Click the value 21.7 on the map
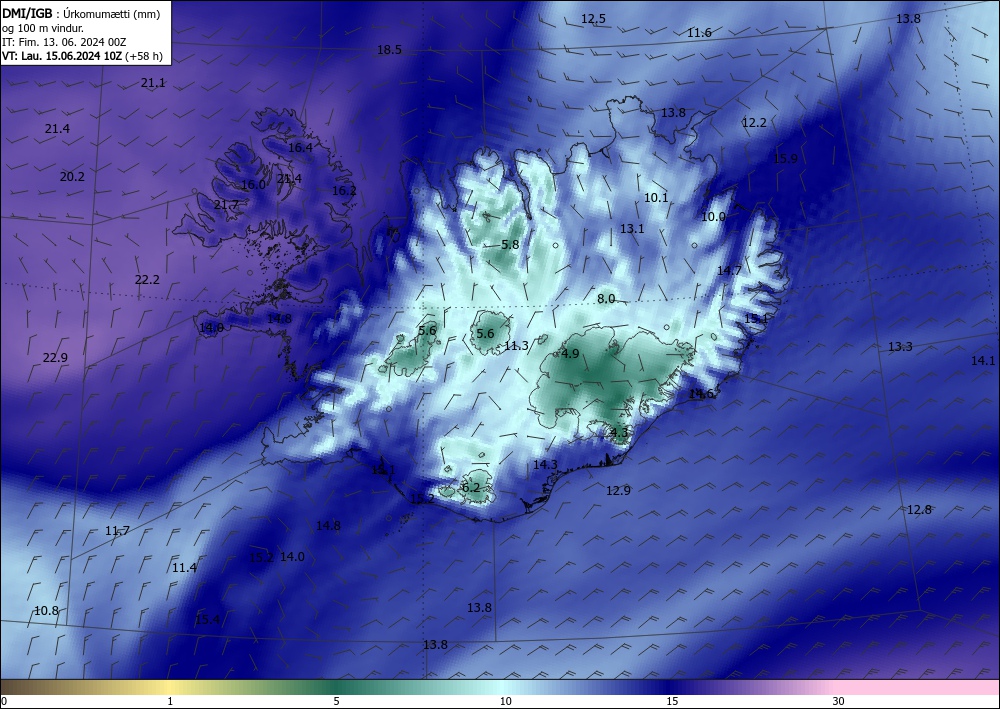Image resolution: width=1000 pixels, height=709 pixels. (x=226, y=205)
